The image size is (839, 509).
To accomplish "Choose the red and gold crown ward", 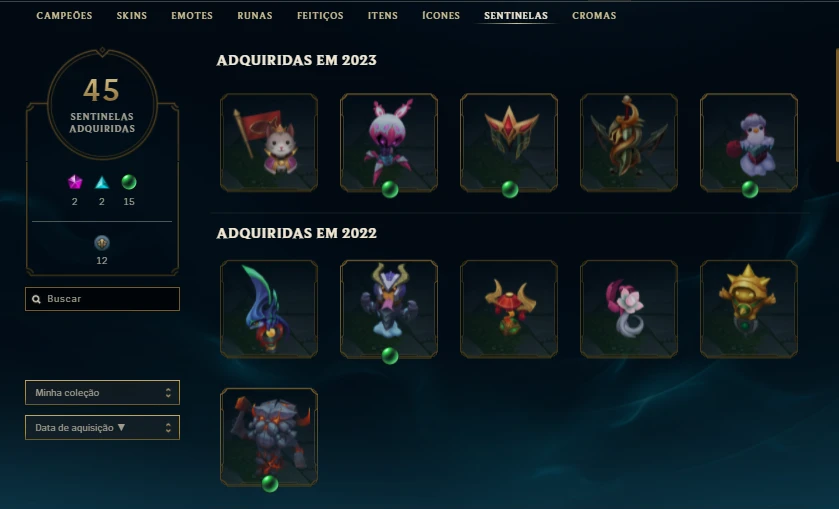I will click(x=509, y=142).
